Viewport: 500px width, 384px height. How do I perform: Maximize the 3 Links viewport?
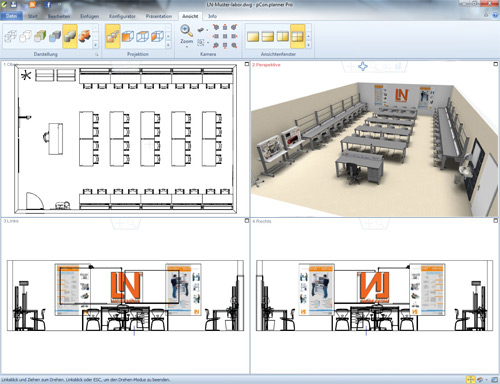click(x=247, y=220)
